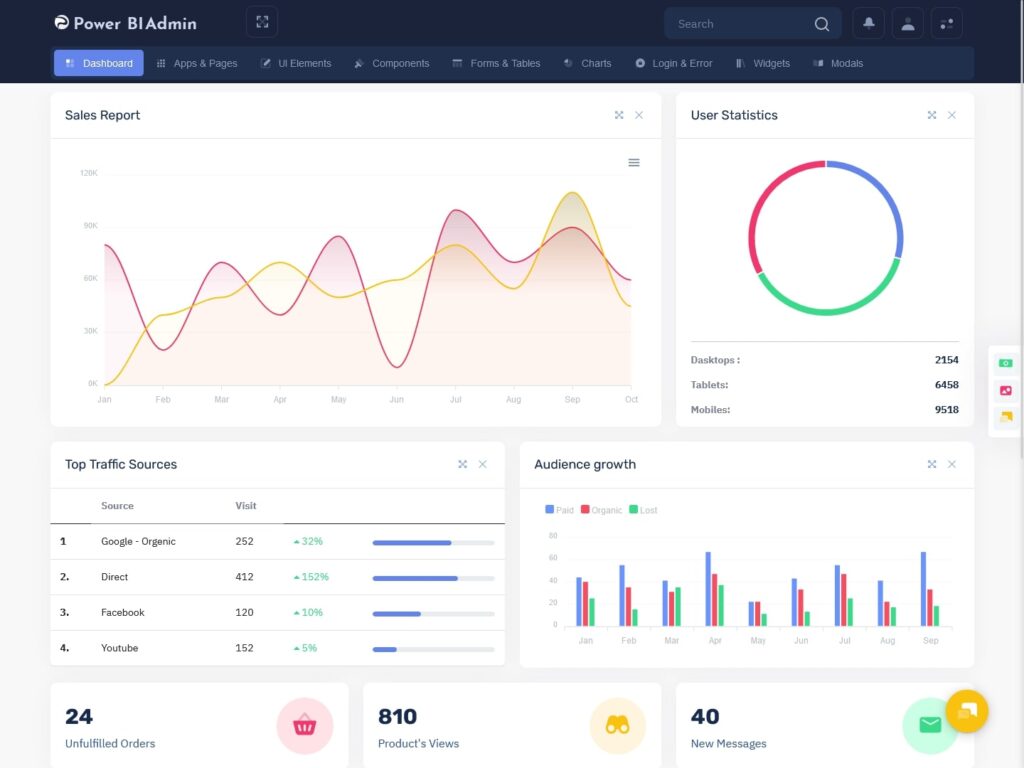Click the Power BI Admin logo link

pos(124,22)
